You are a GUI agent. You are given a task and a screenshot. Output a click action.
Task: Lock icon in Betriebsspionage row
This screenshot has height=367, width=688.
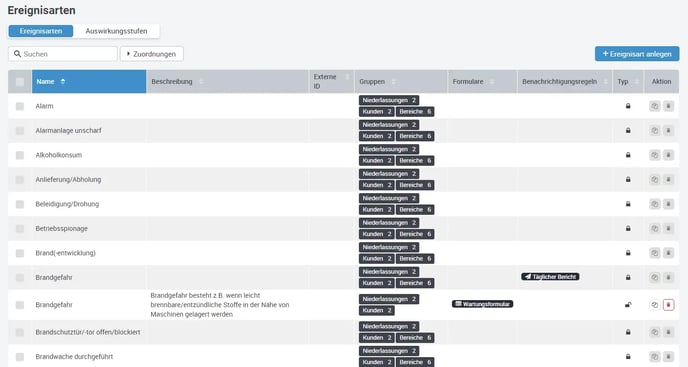pos(628,228)
